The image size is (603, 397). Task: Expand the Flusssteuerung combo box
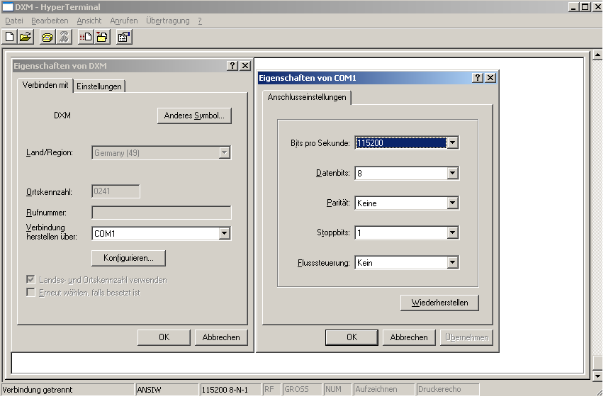coord(453,263)
